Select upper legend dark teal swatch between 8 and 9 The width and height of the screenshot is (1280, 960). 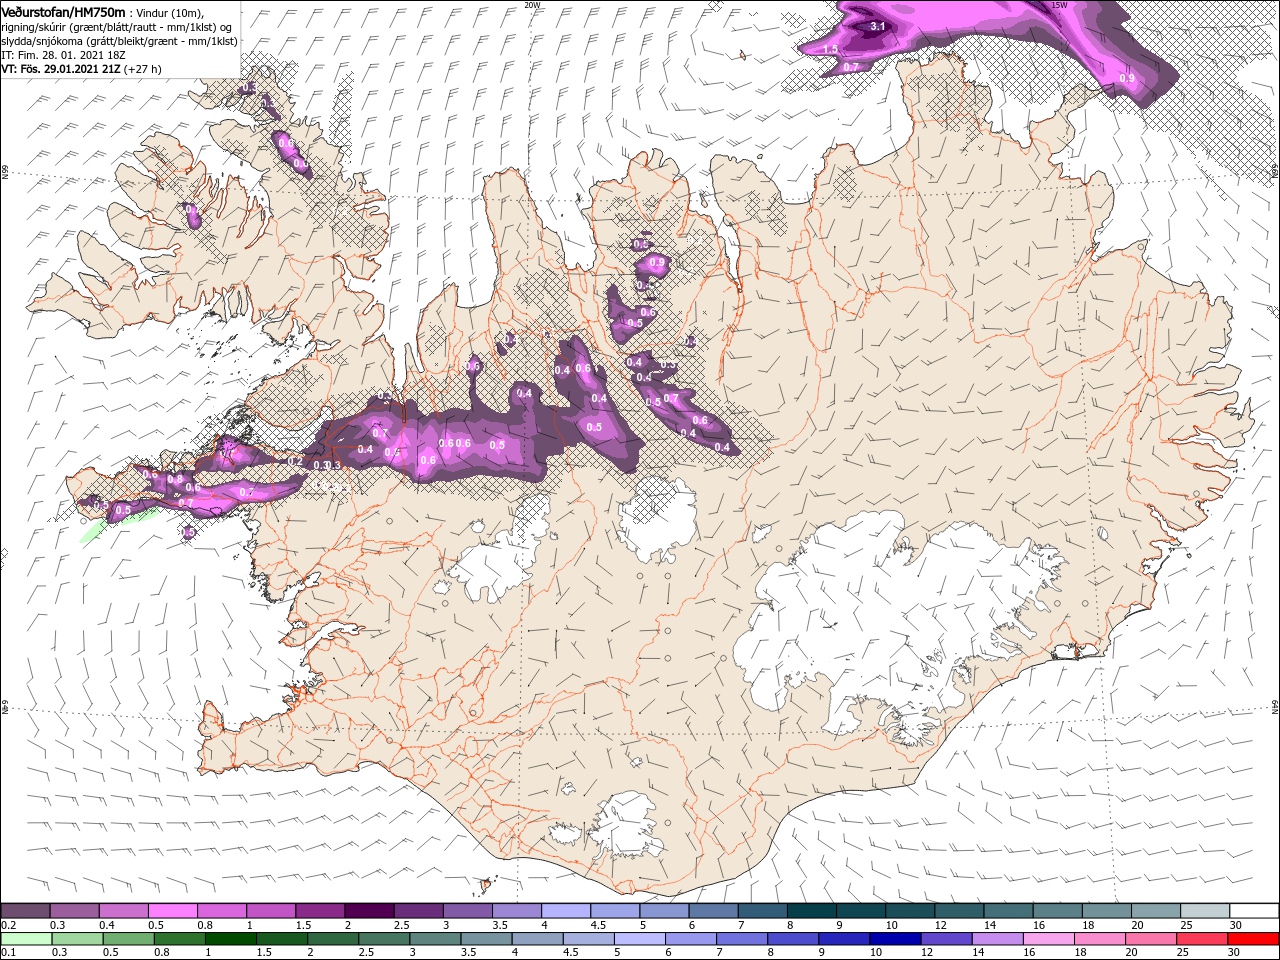tap(812, 911)
